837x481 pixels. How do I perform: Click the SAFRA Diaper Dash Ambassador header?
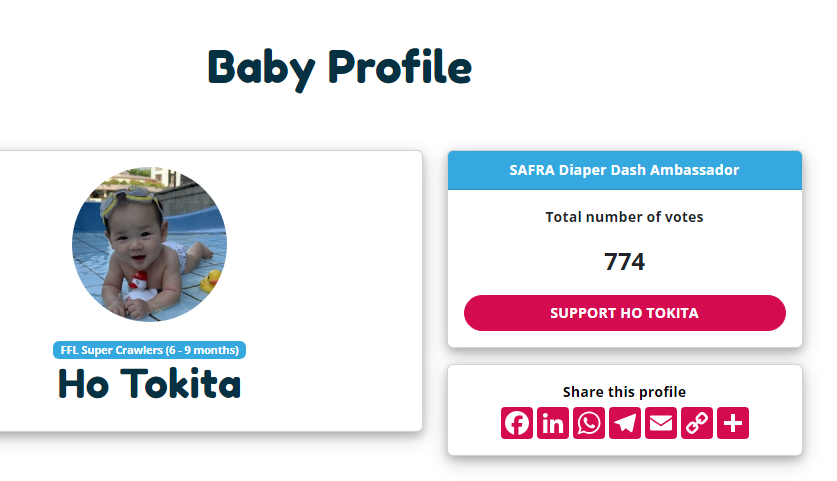click(x=624, y=170)
